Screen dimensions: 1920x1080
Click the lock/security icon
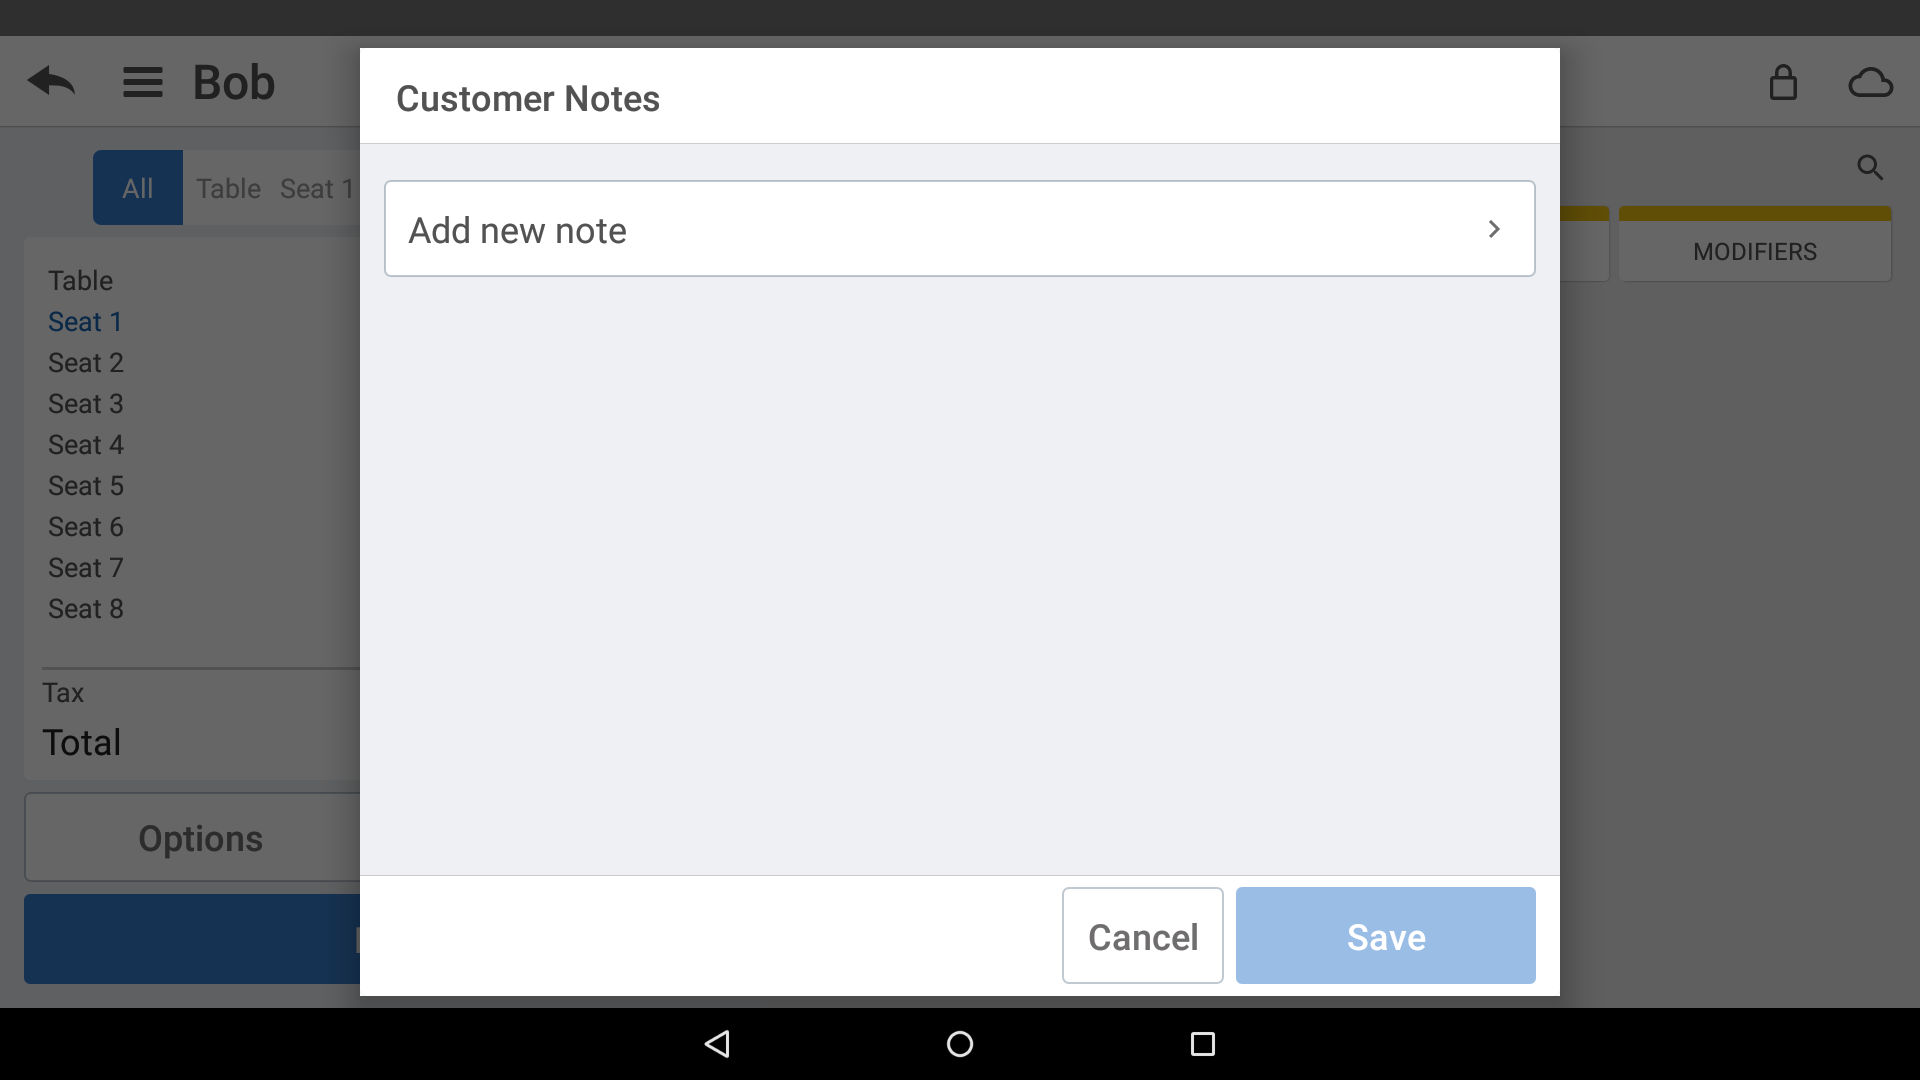pos(1783,82)
